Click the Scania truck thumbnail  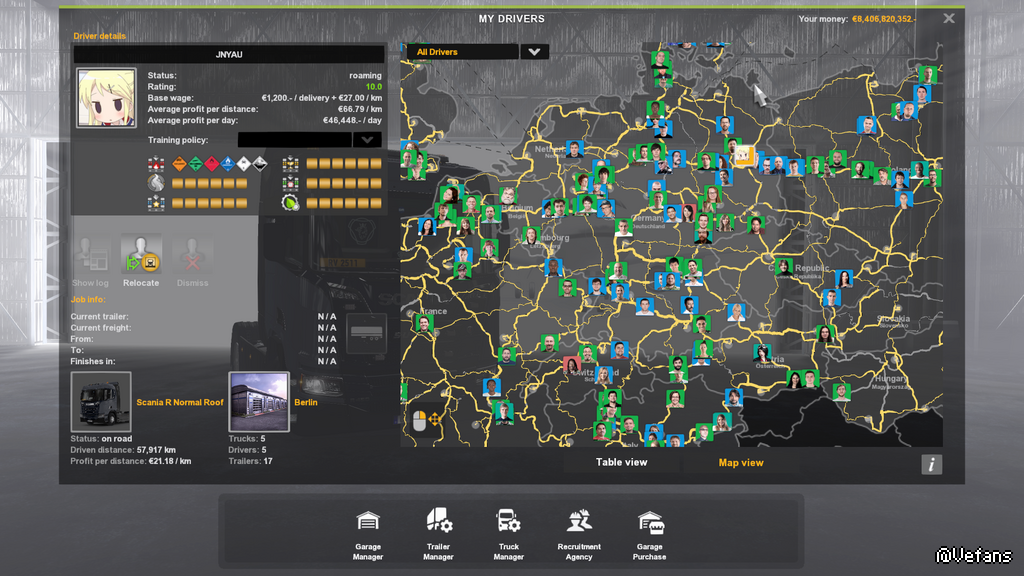click(x=101, y=402)
